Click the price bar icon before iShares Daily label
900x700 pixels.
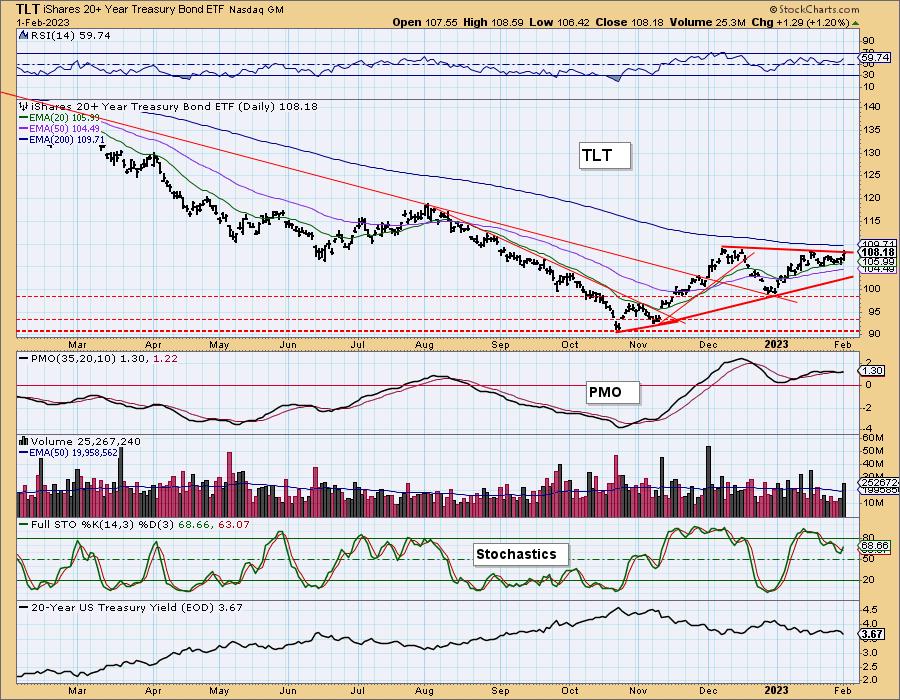(23, 106)
